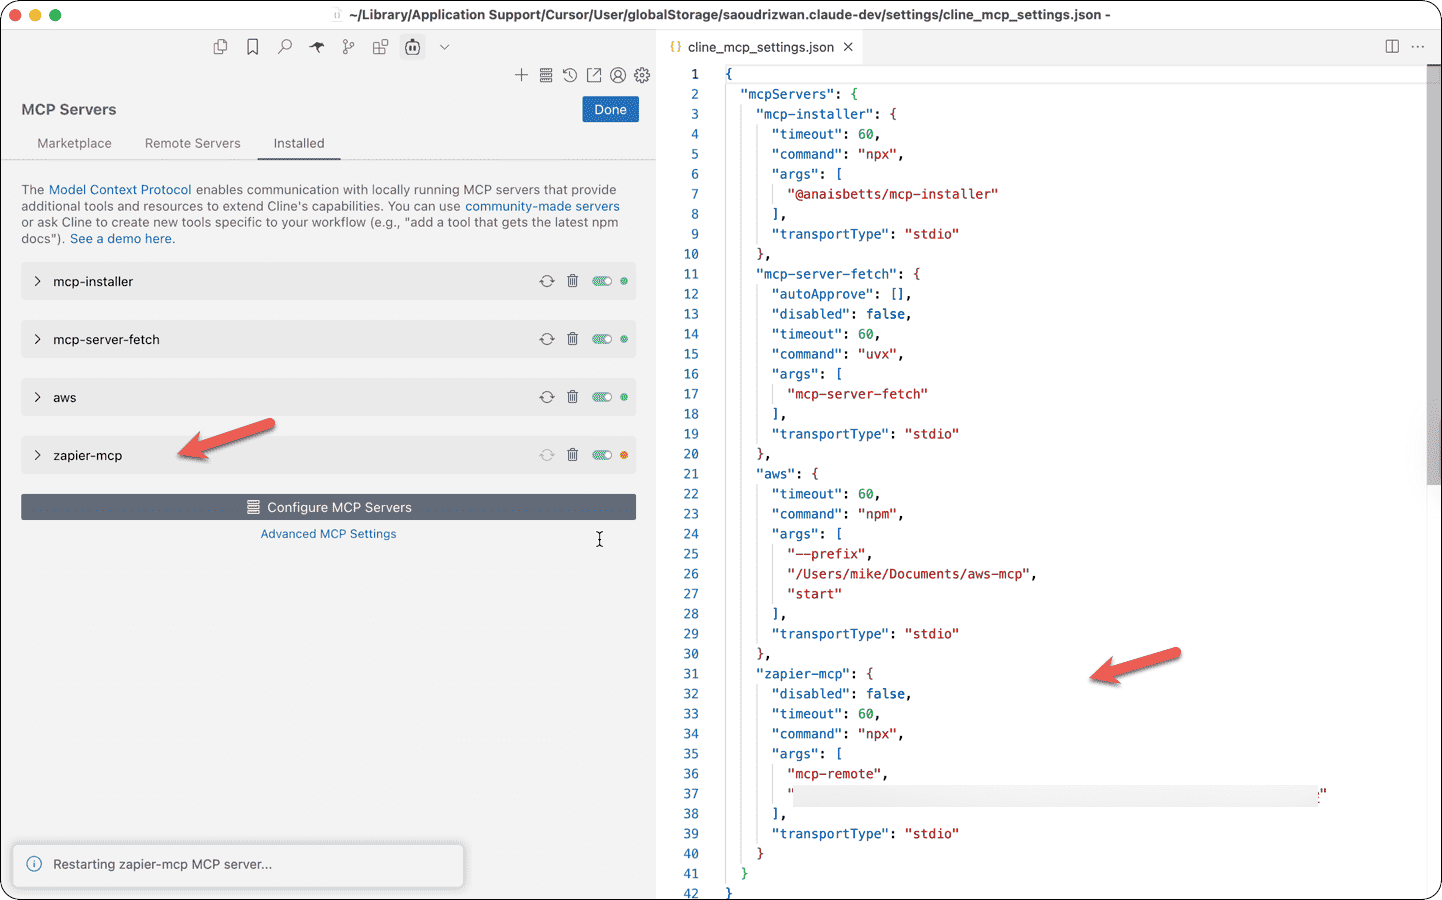Open editor More Actions ellipsis

coord(1418,47)
